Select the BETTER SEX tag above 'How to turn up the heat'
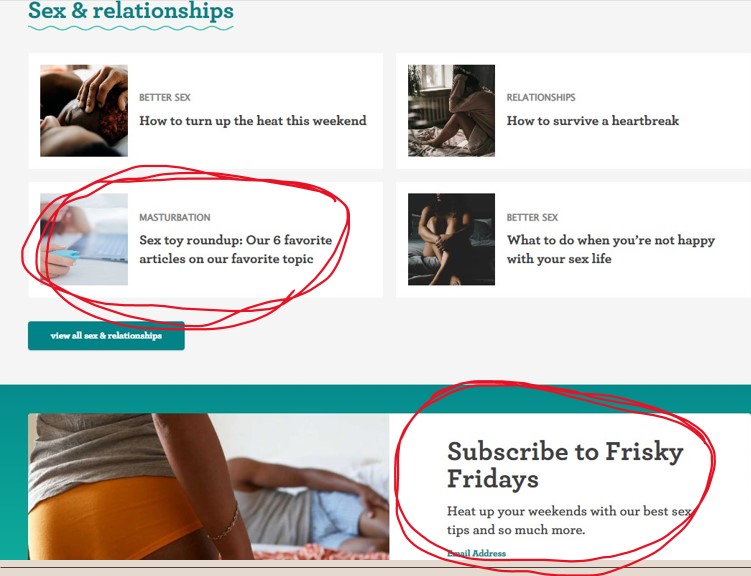This screenshot has width=751, height=576. [165, 98]
